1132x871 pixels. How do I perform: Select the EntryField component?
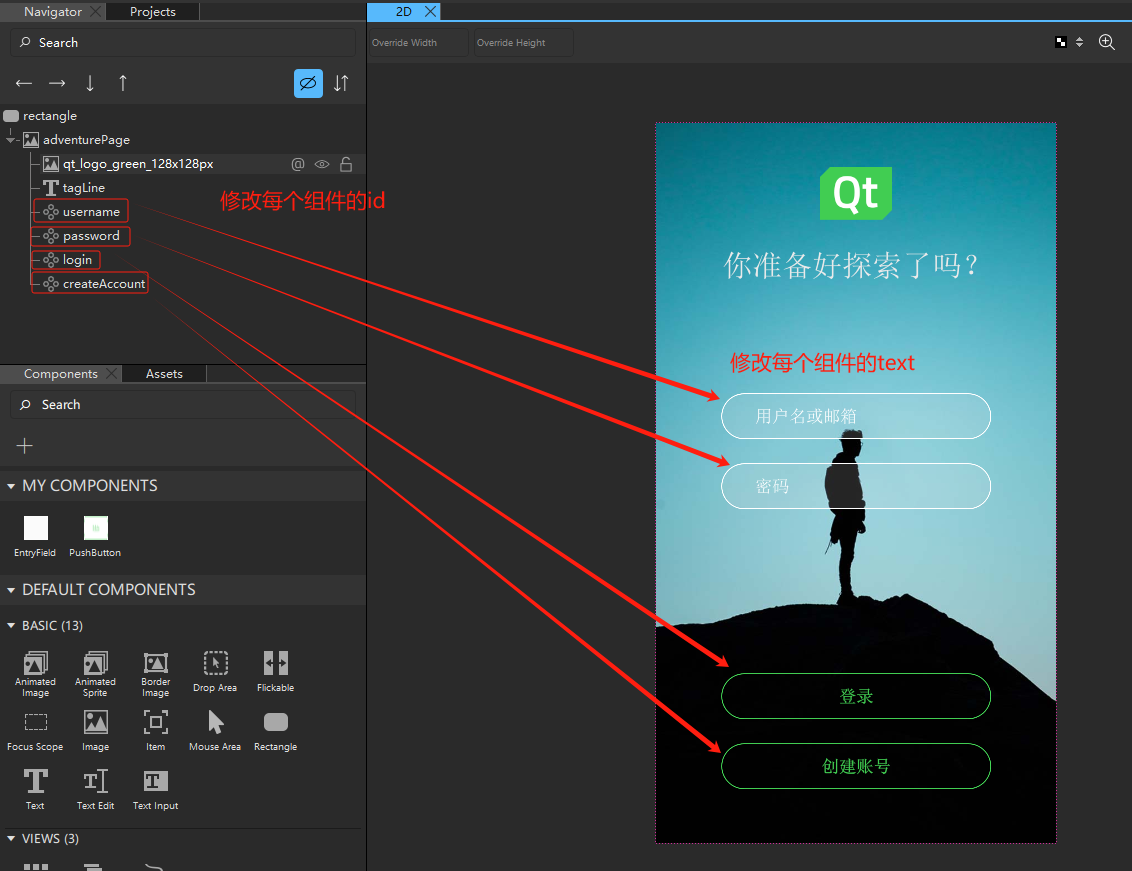pyautogui.click(x=35, y=536)
